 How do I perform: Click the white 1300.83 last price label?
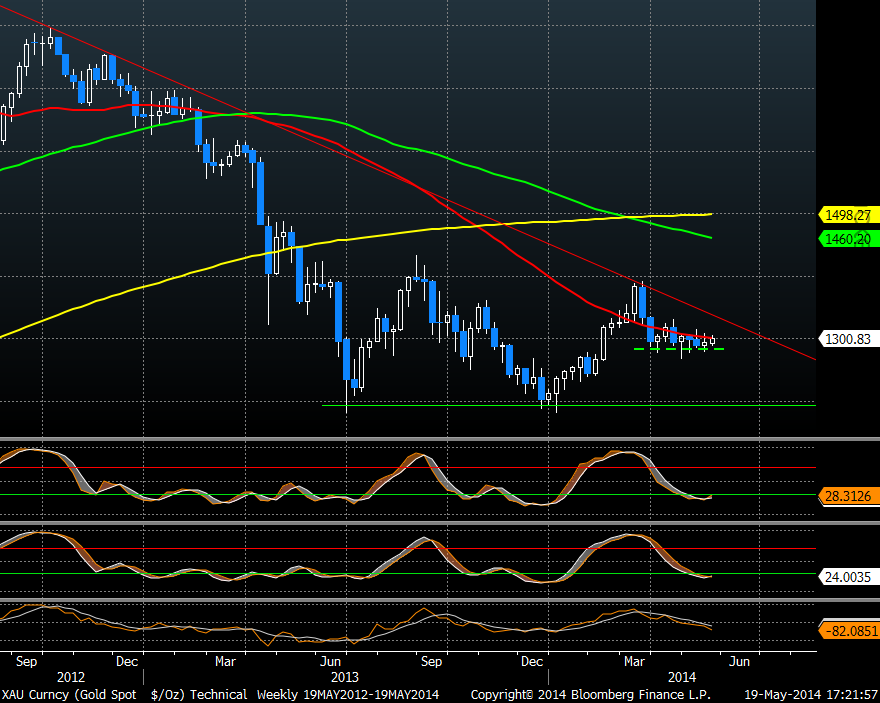849,339
